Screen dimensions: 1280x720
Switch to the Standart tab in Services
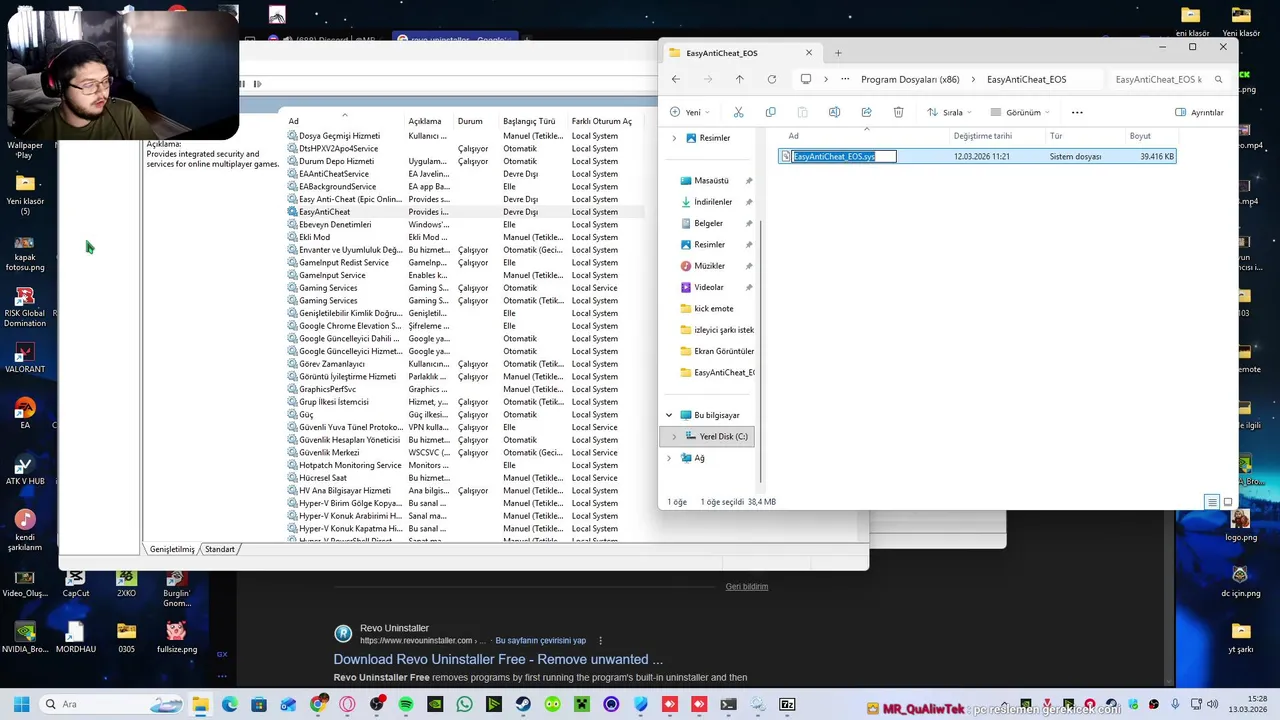(x=220, y=549)
